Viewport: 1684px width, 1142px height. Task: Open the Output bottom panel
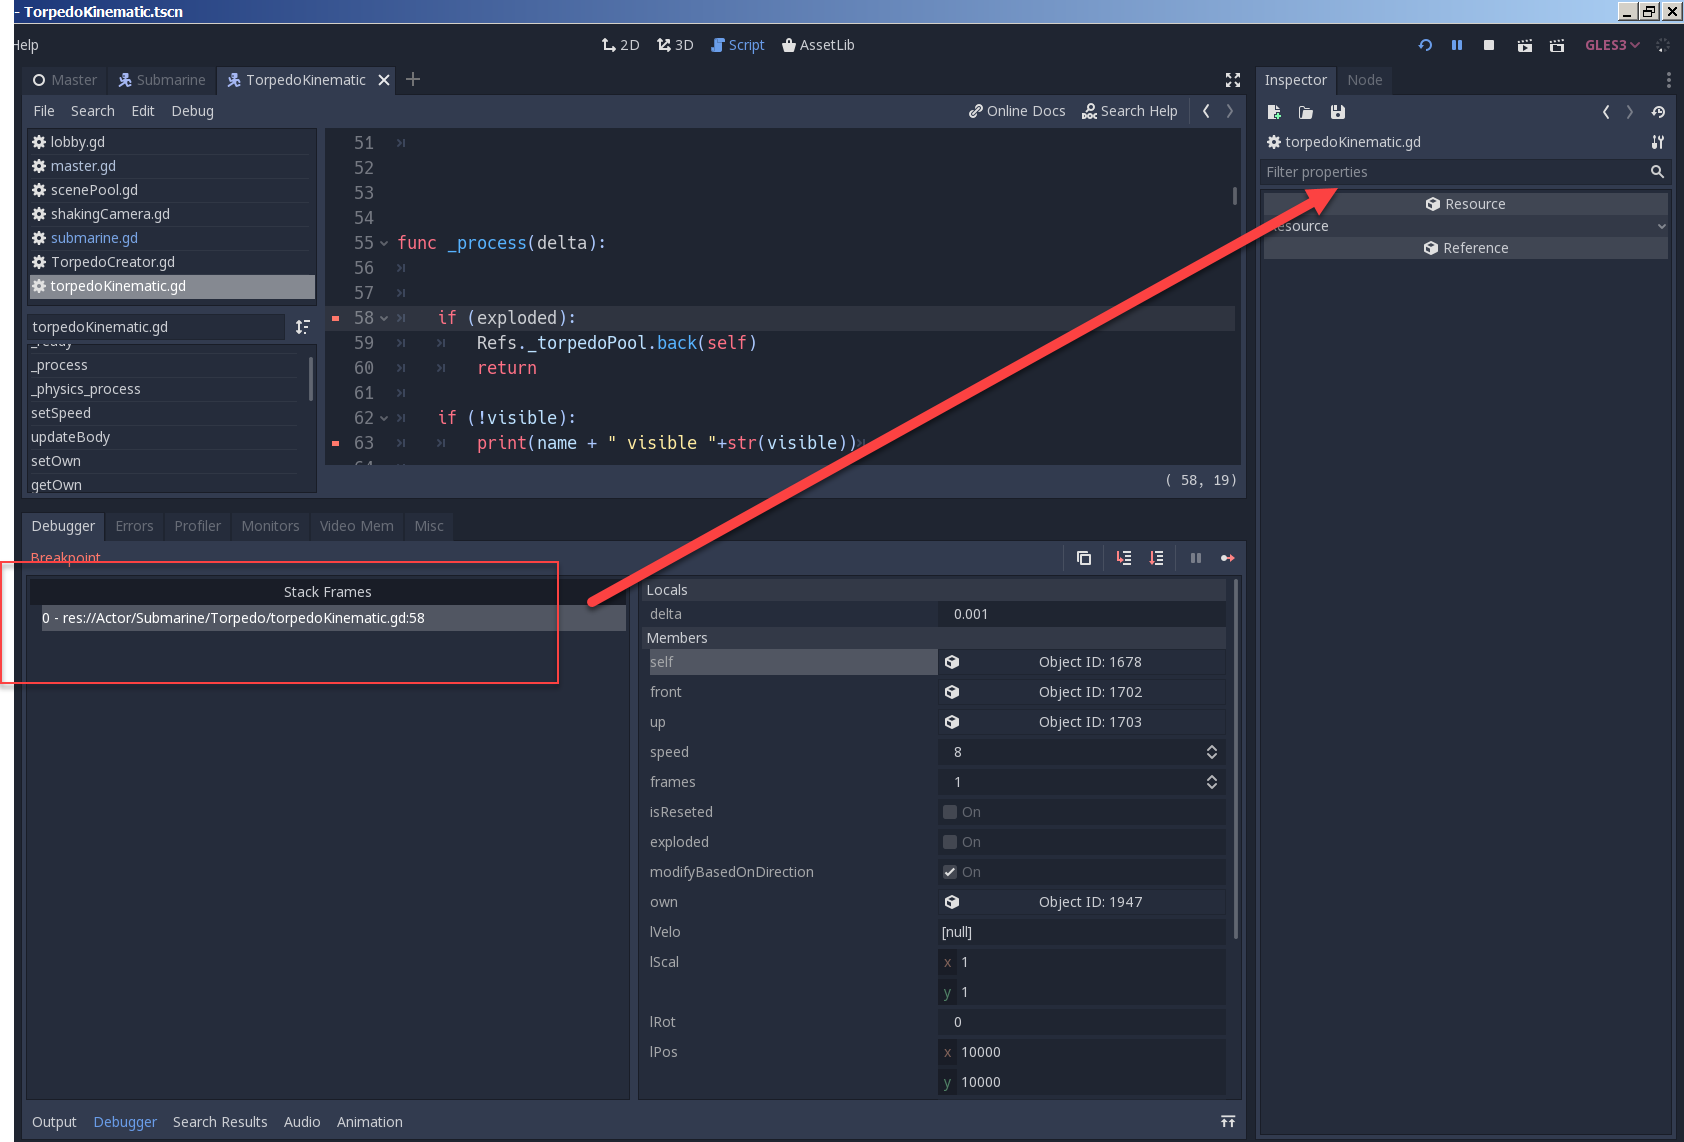54,1122
